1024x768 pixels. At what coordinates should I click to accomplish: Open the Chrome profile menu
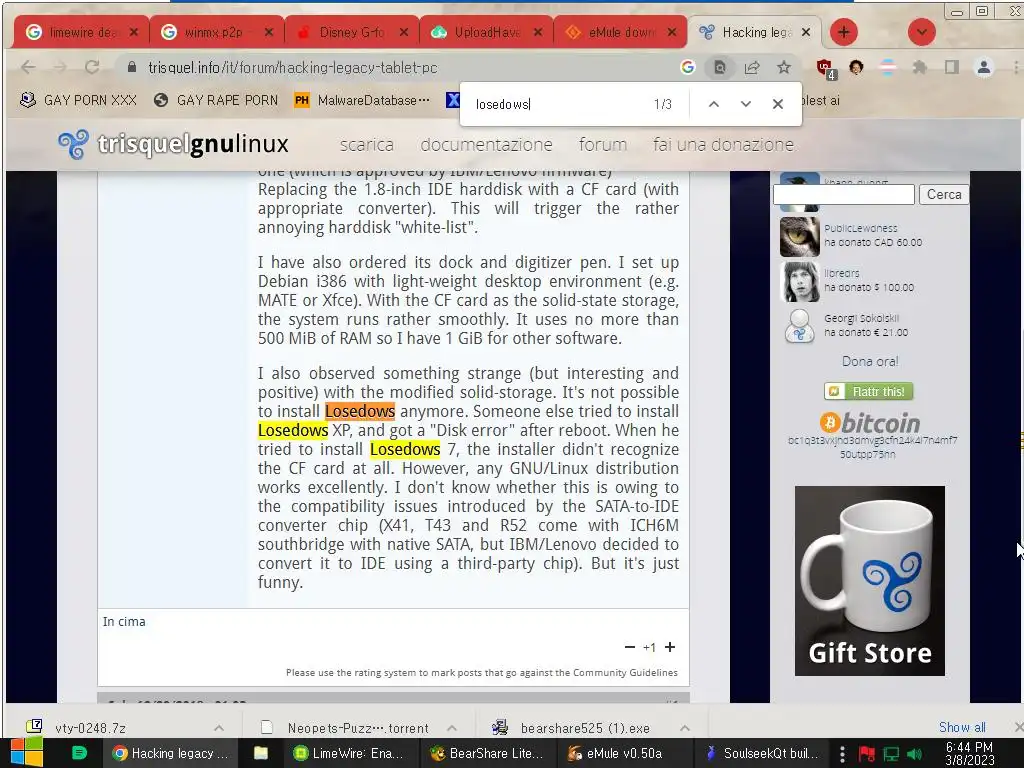point(984,67)
